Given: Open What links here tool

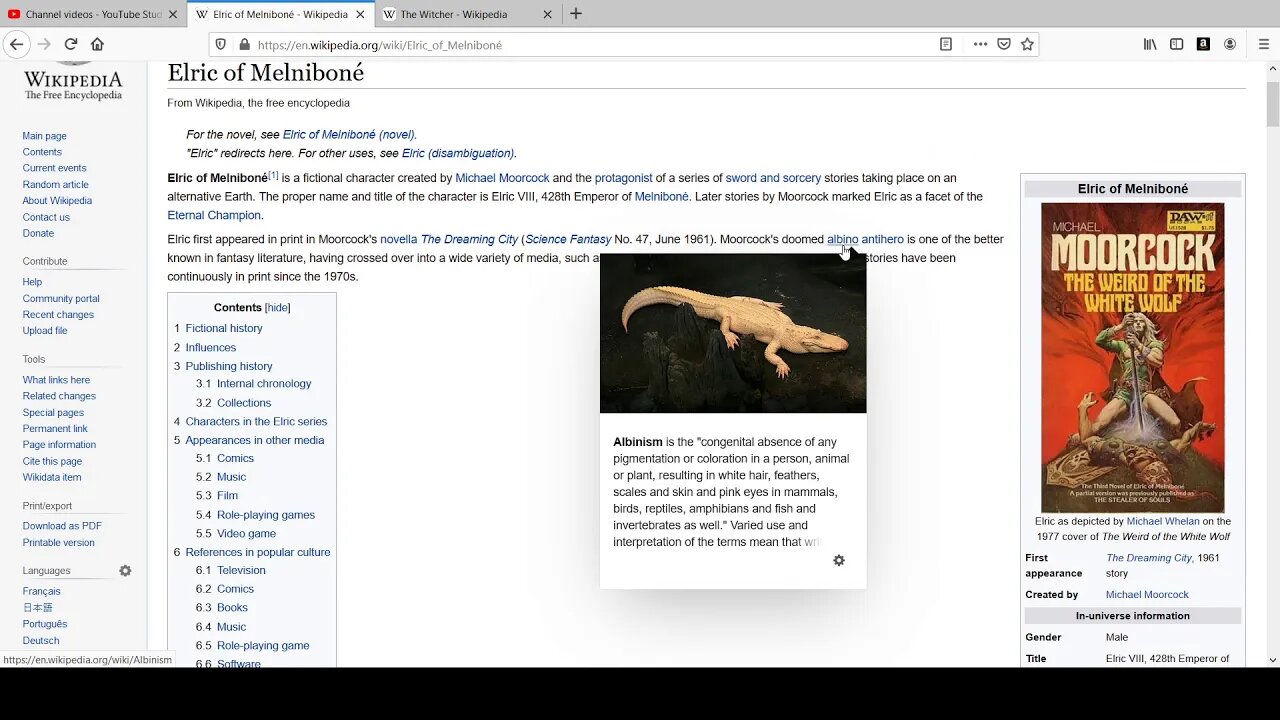Looking at the screenshot, I should [57, 380].
